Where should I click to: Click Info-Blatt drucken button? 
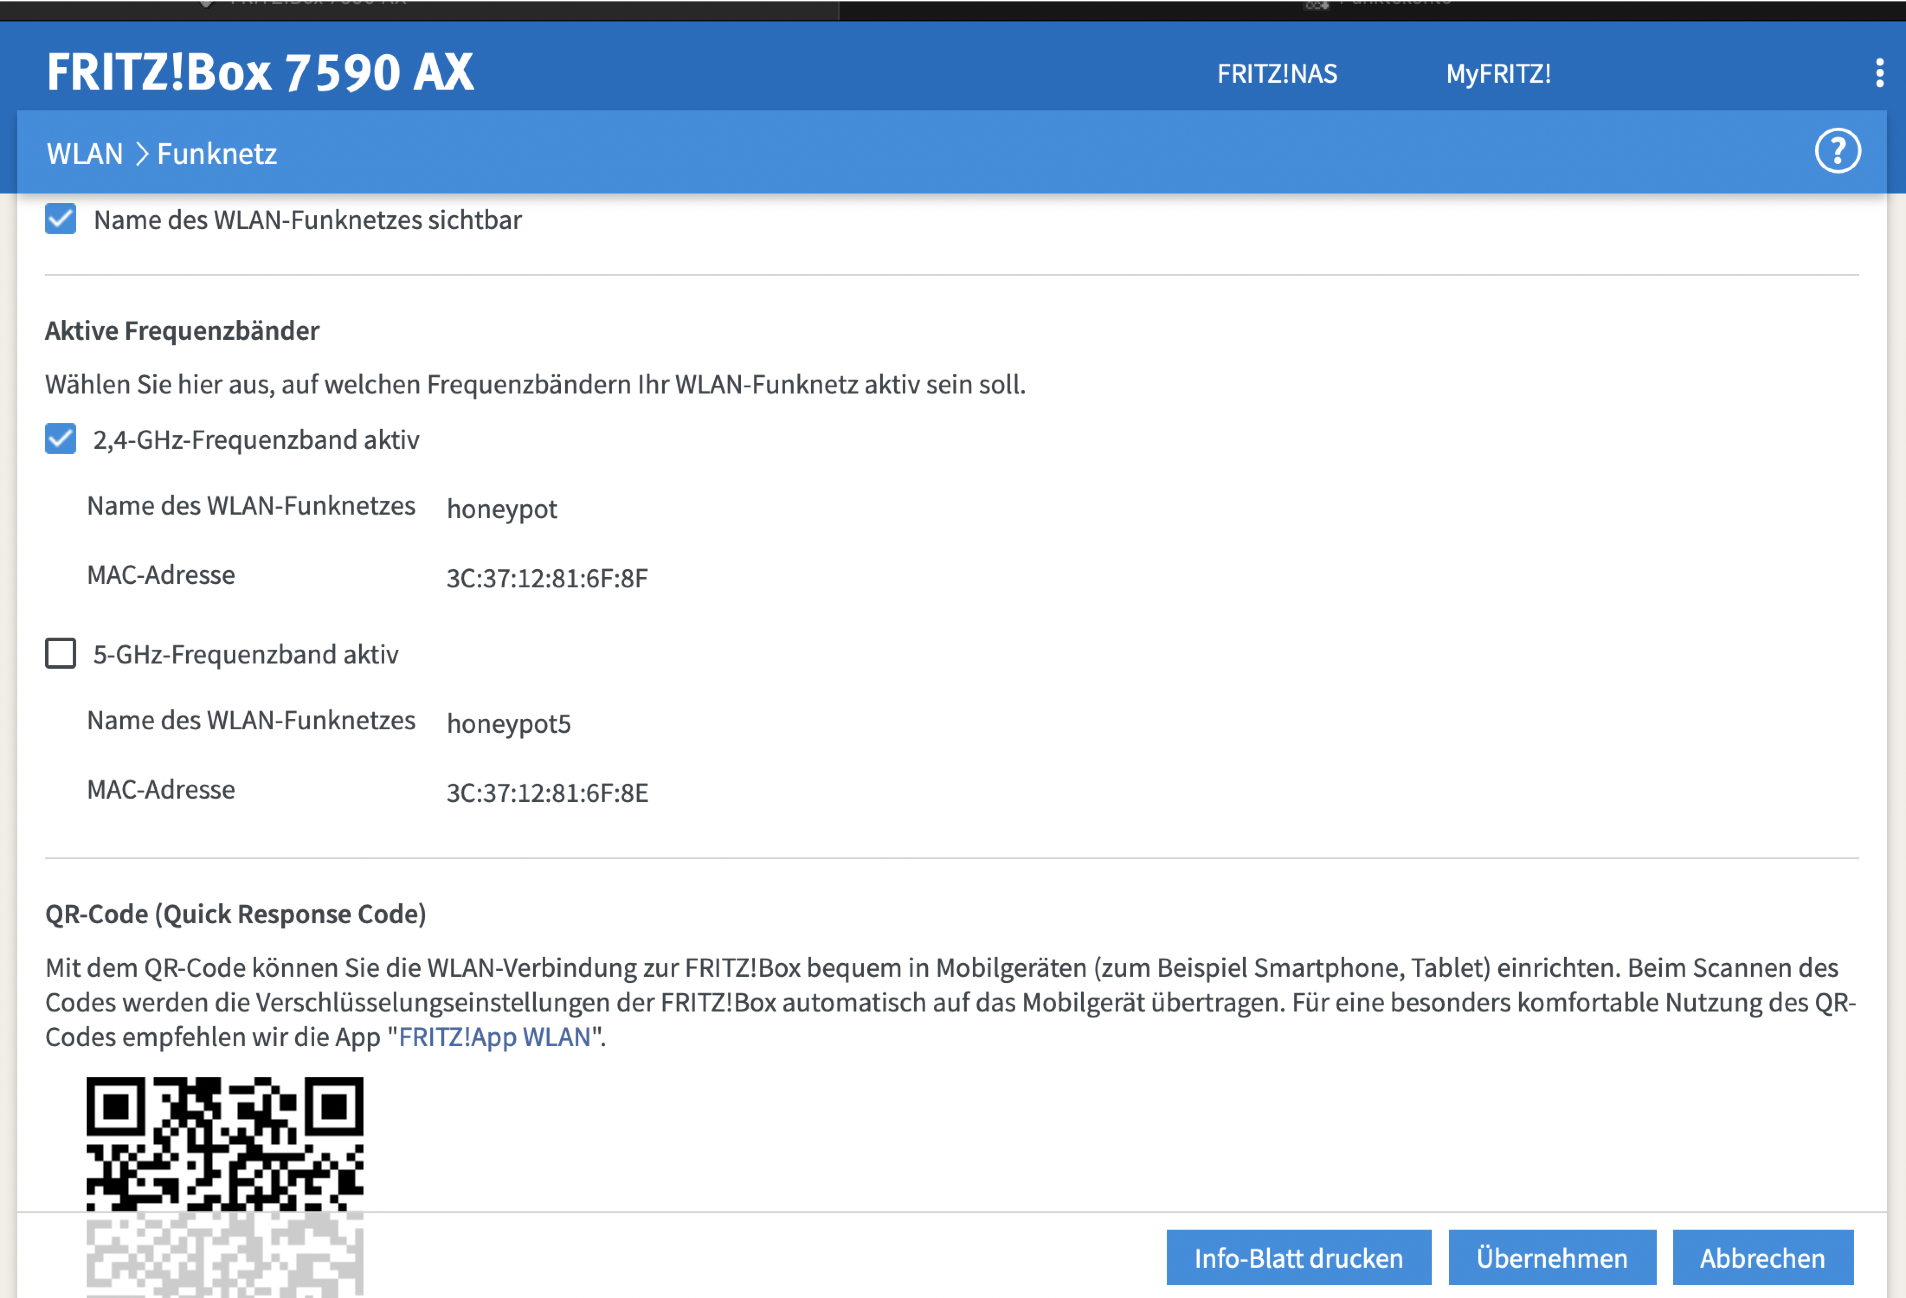pos(1298,1258)
